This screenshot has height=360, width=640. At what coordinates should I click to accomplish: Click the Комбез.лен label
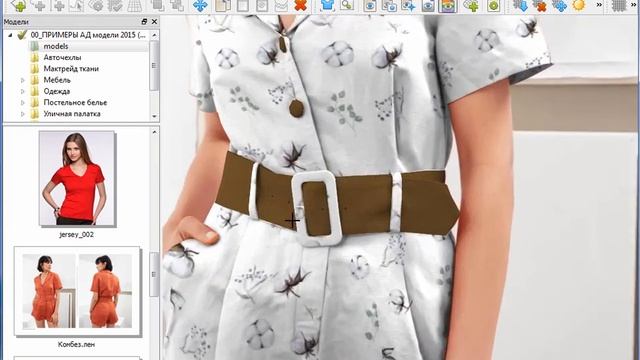click(x=76, y=344)
